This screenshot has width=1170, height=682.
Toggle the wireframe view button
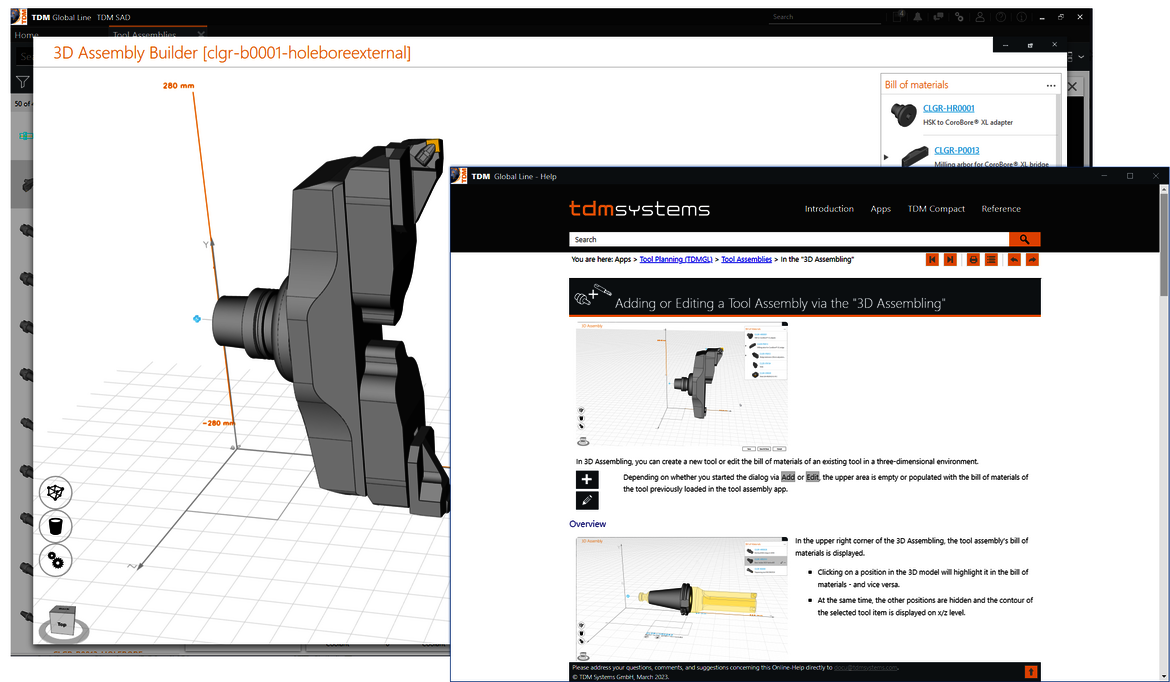pyautogui.click(x=56, y=493)
